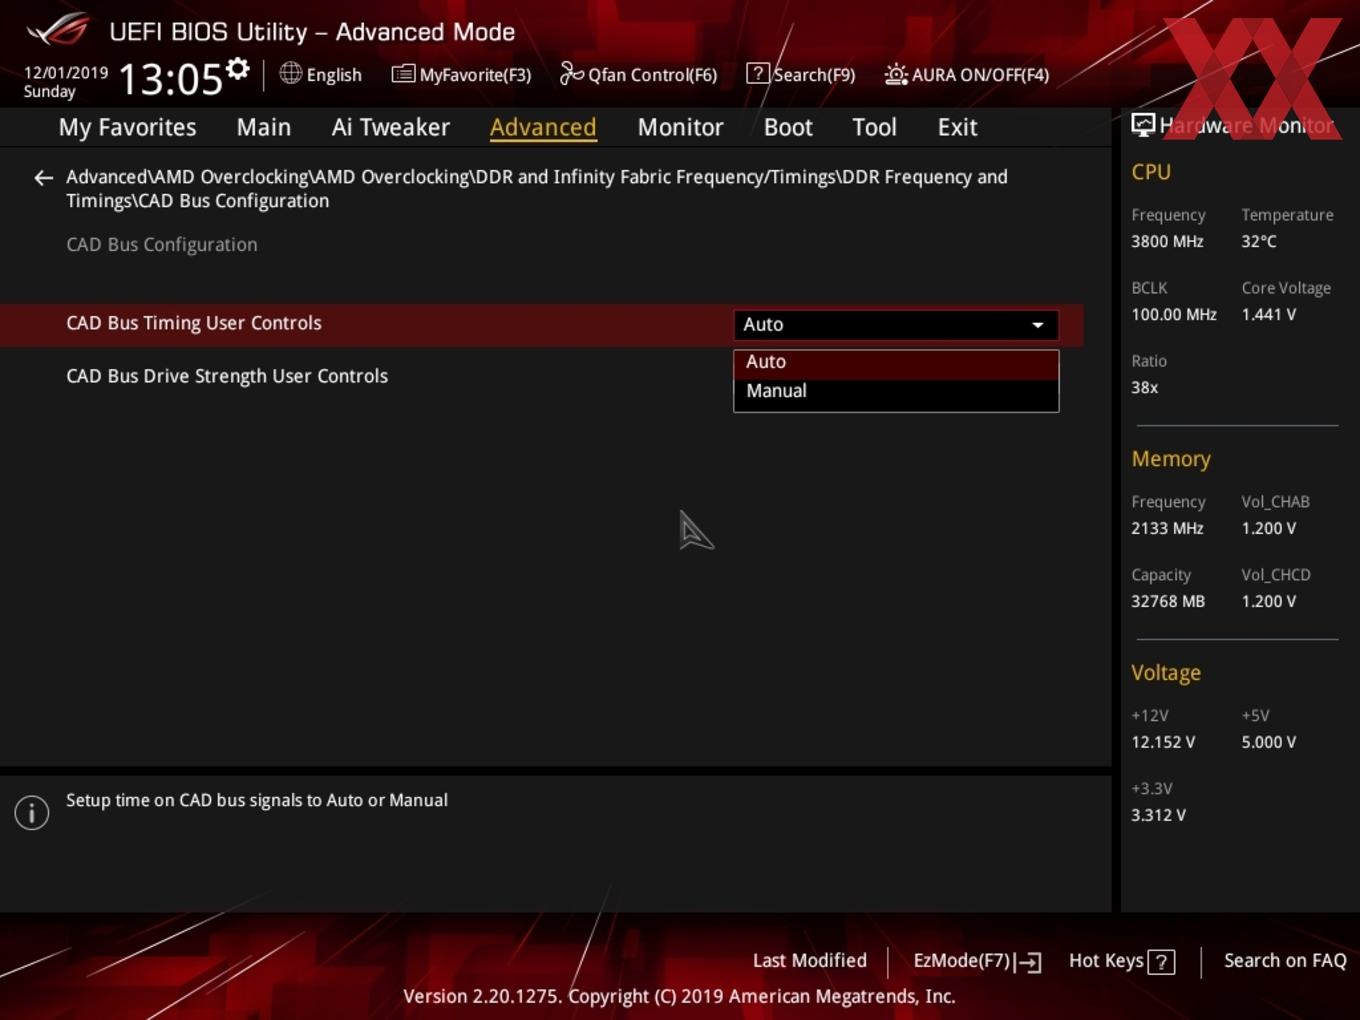The image size is (1360, 1020).
Task: Click the Voltage section heading
Action: click(x=1166, y=673)
